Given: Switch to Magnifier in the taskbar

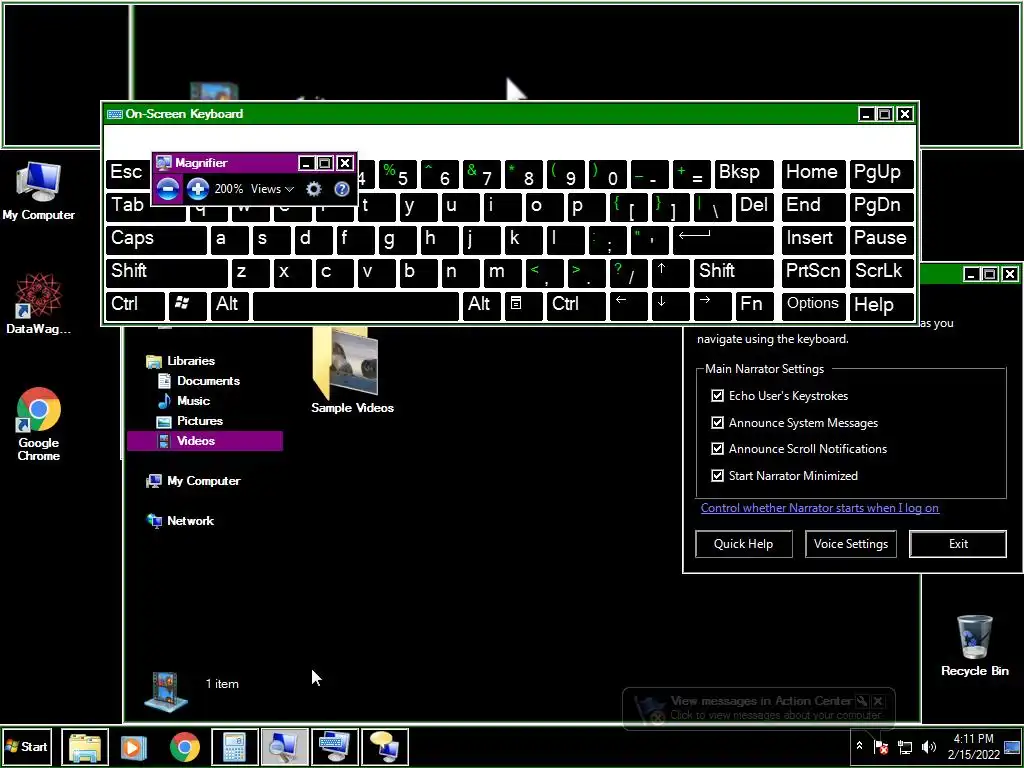Looking at the screenshot, I should (x=284, y=746).
